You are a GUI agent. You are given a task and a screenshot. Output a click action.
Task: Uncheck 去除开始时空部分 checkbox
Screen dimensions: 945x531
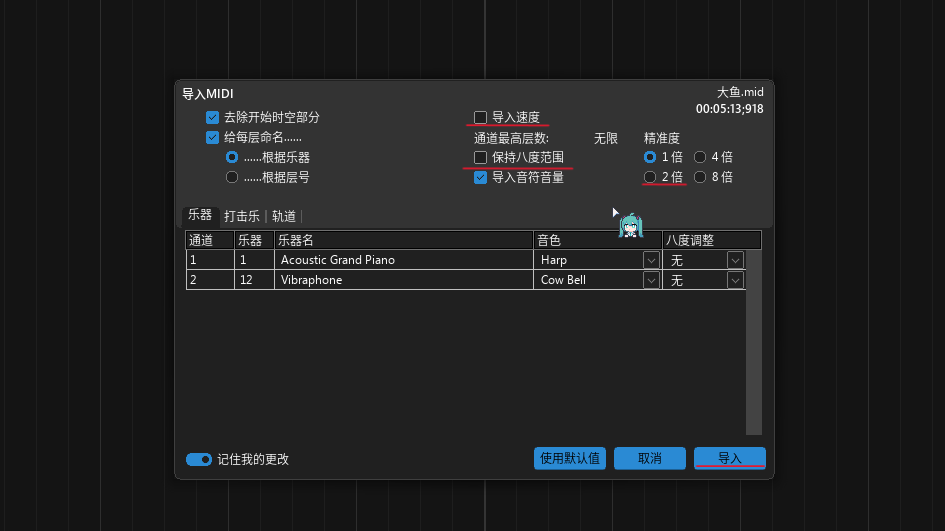[x=212, y=117]
